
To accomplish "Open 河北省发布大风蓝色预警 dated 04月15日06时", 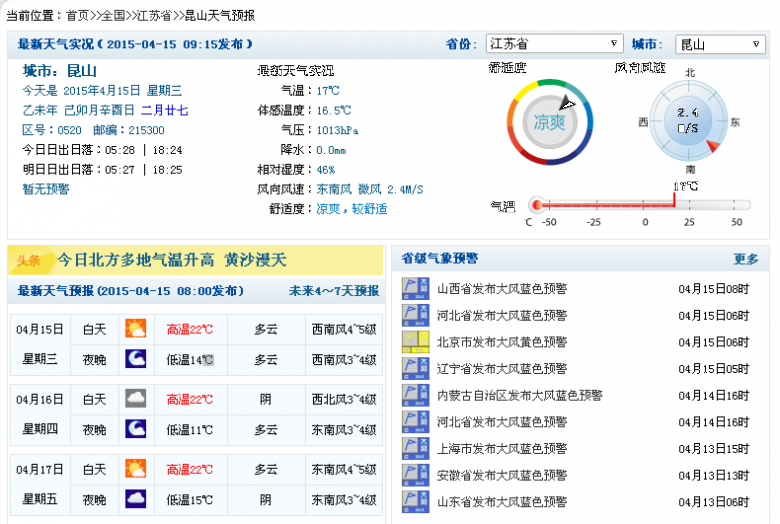I will click(502, 315).
